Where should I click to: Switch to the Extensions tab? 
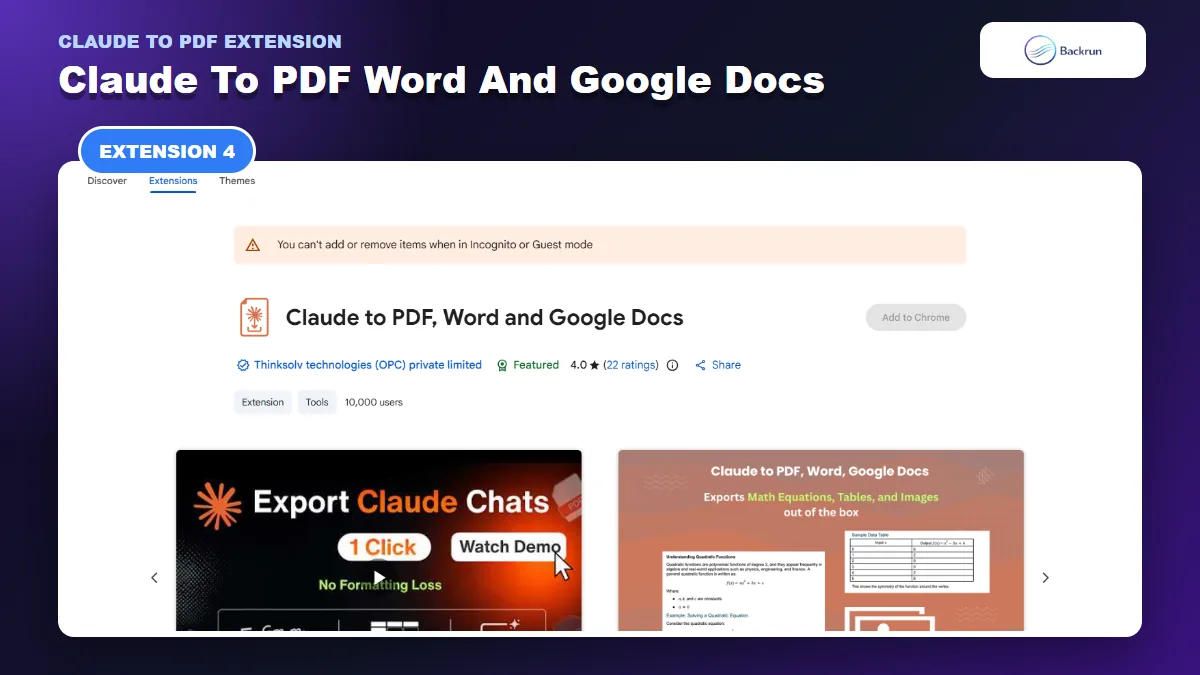coord(173,181)
